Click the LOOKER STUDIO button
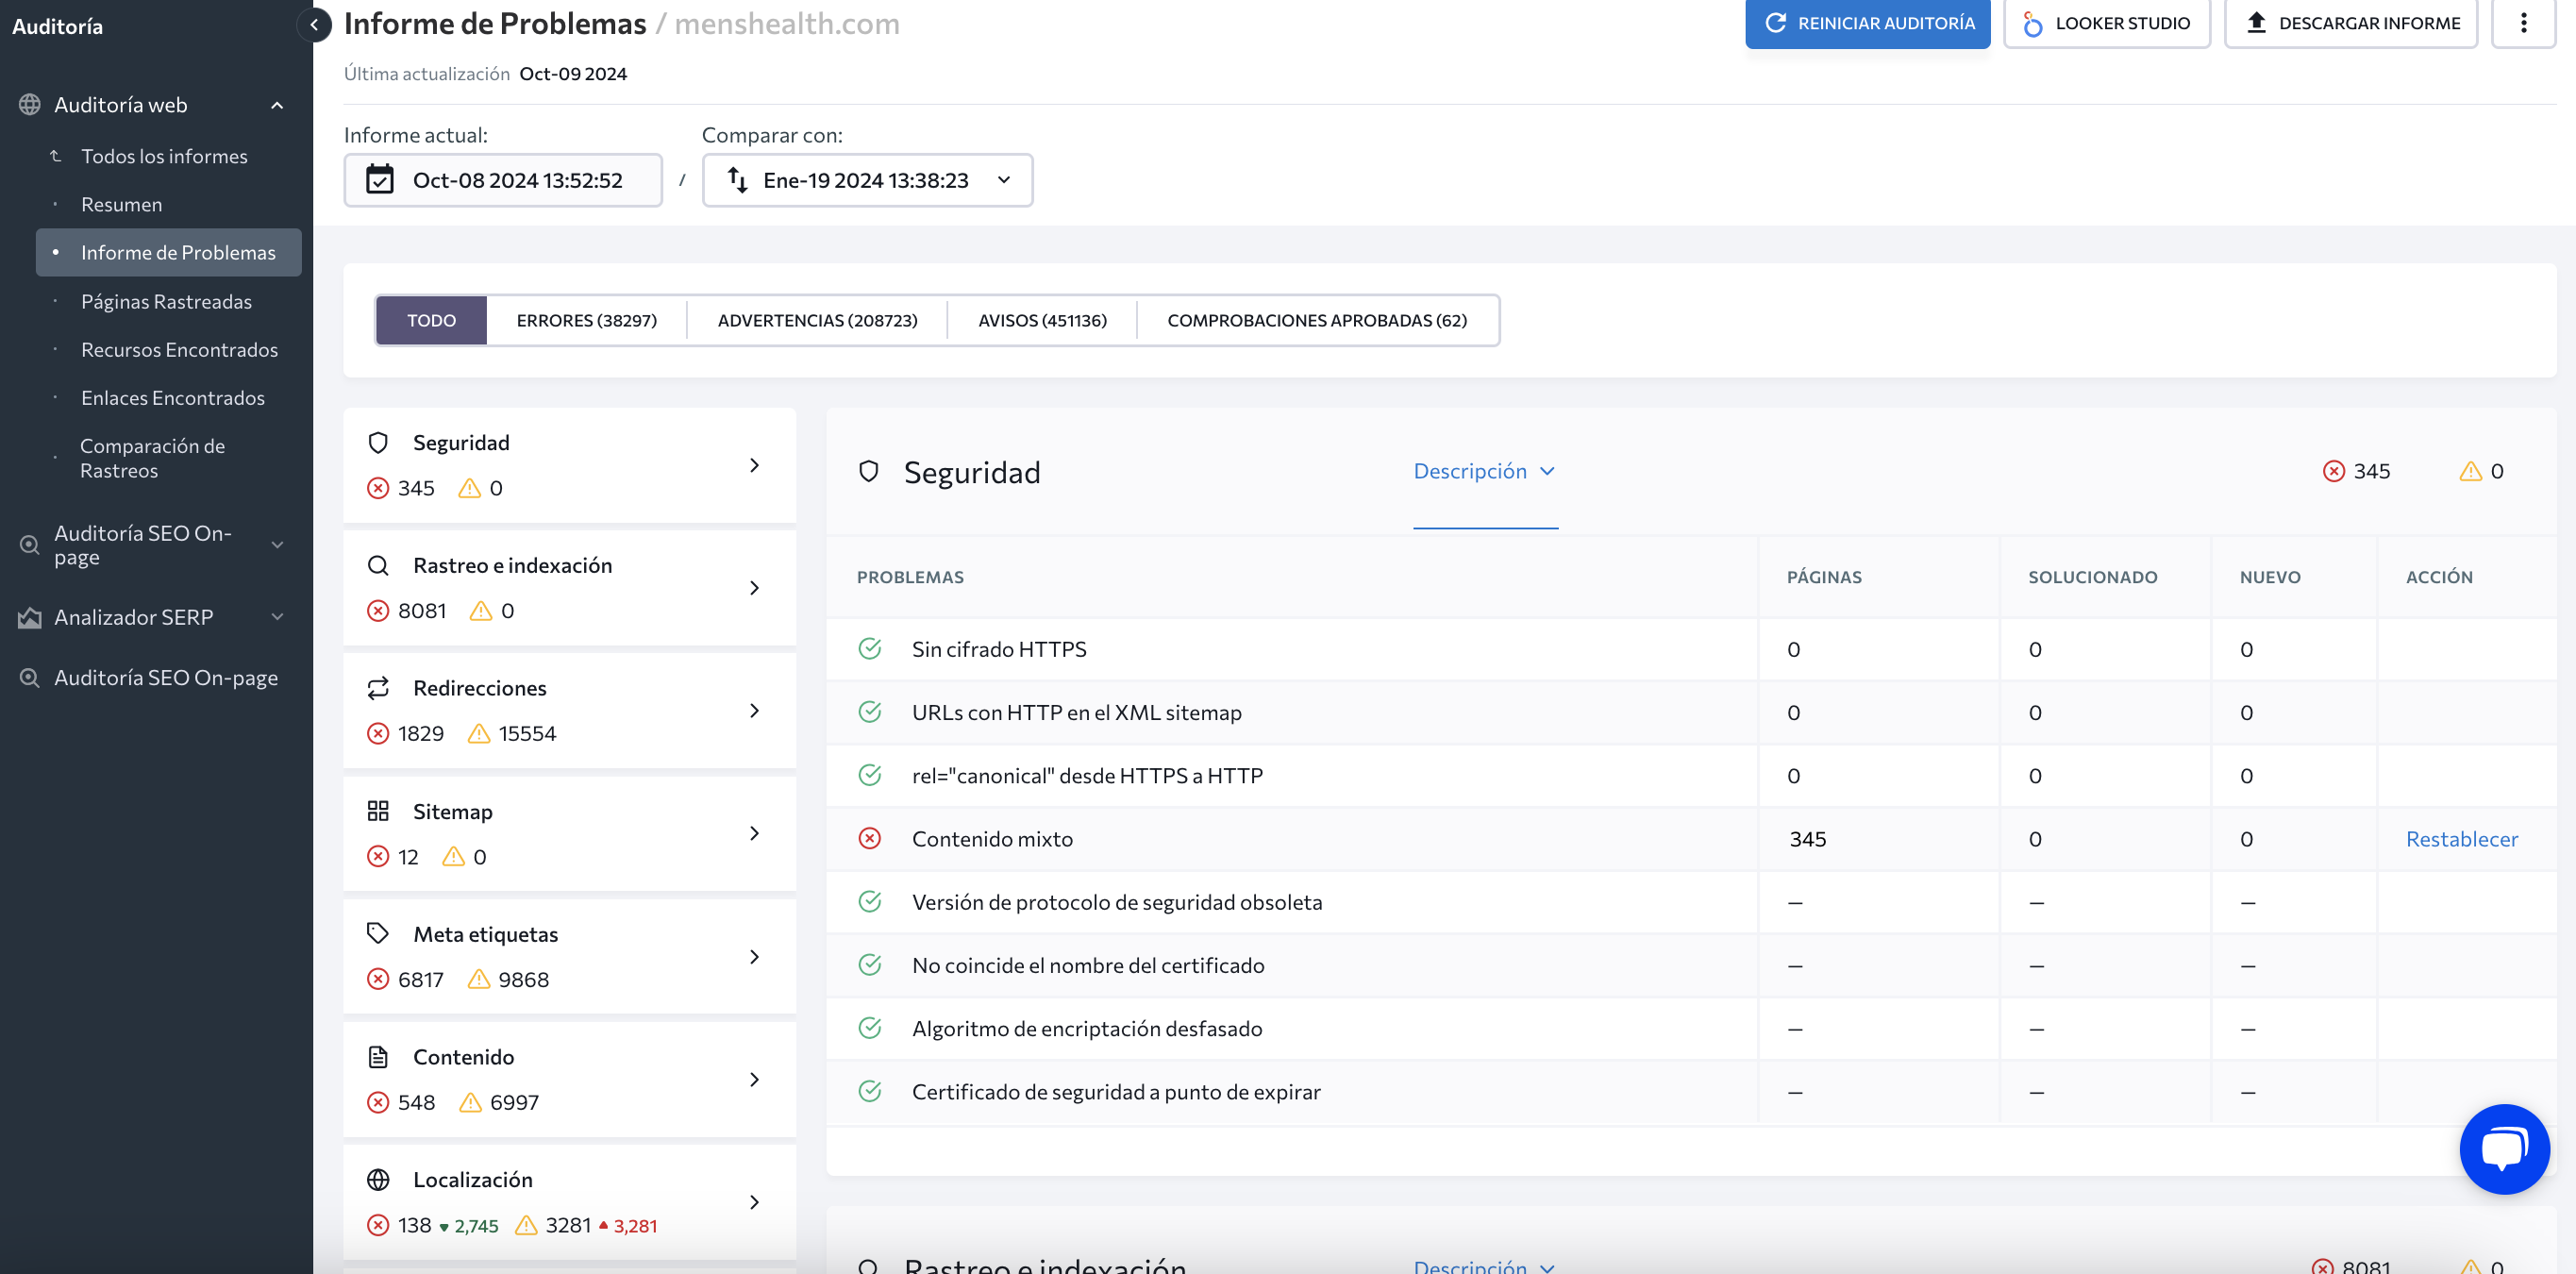Image resolution: width=2576 pixels, height=1274 pixels. (x=2106, y=23)
